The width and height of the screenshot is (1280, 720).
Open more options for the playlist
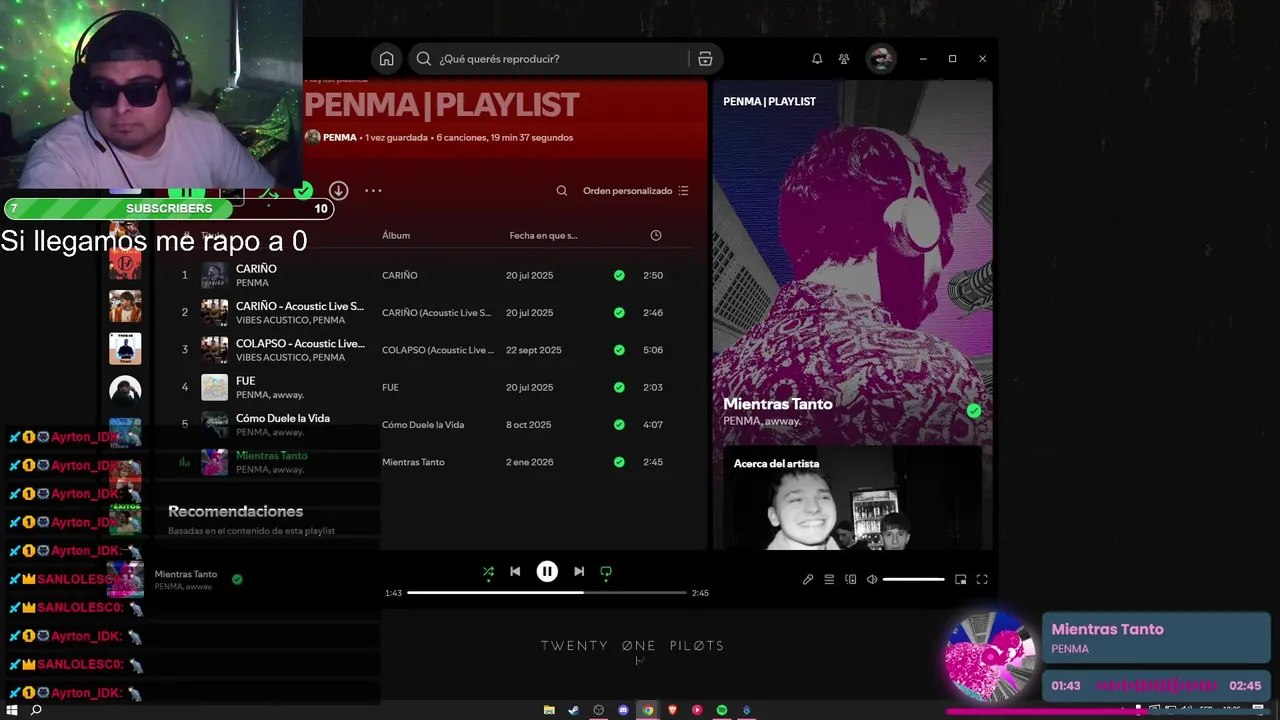[373, 190]
